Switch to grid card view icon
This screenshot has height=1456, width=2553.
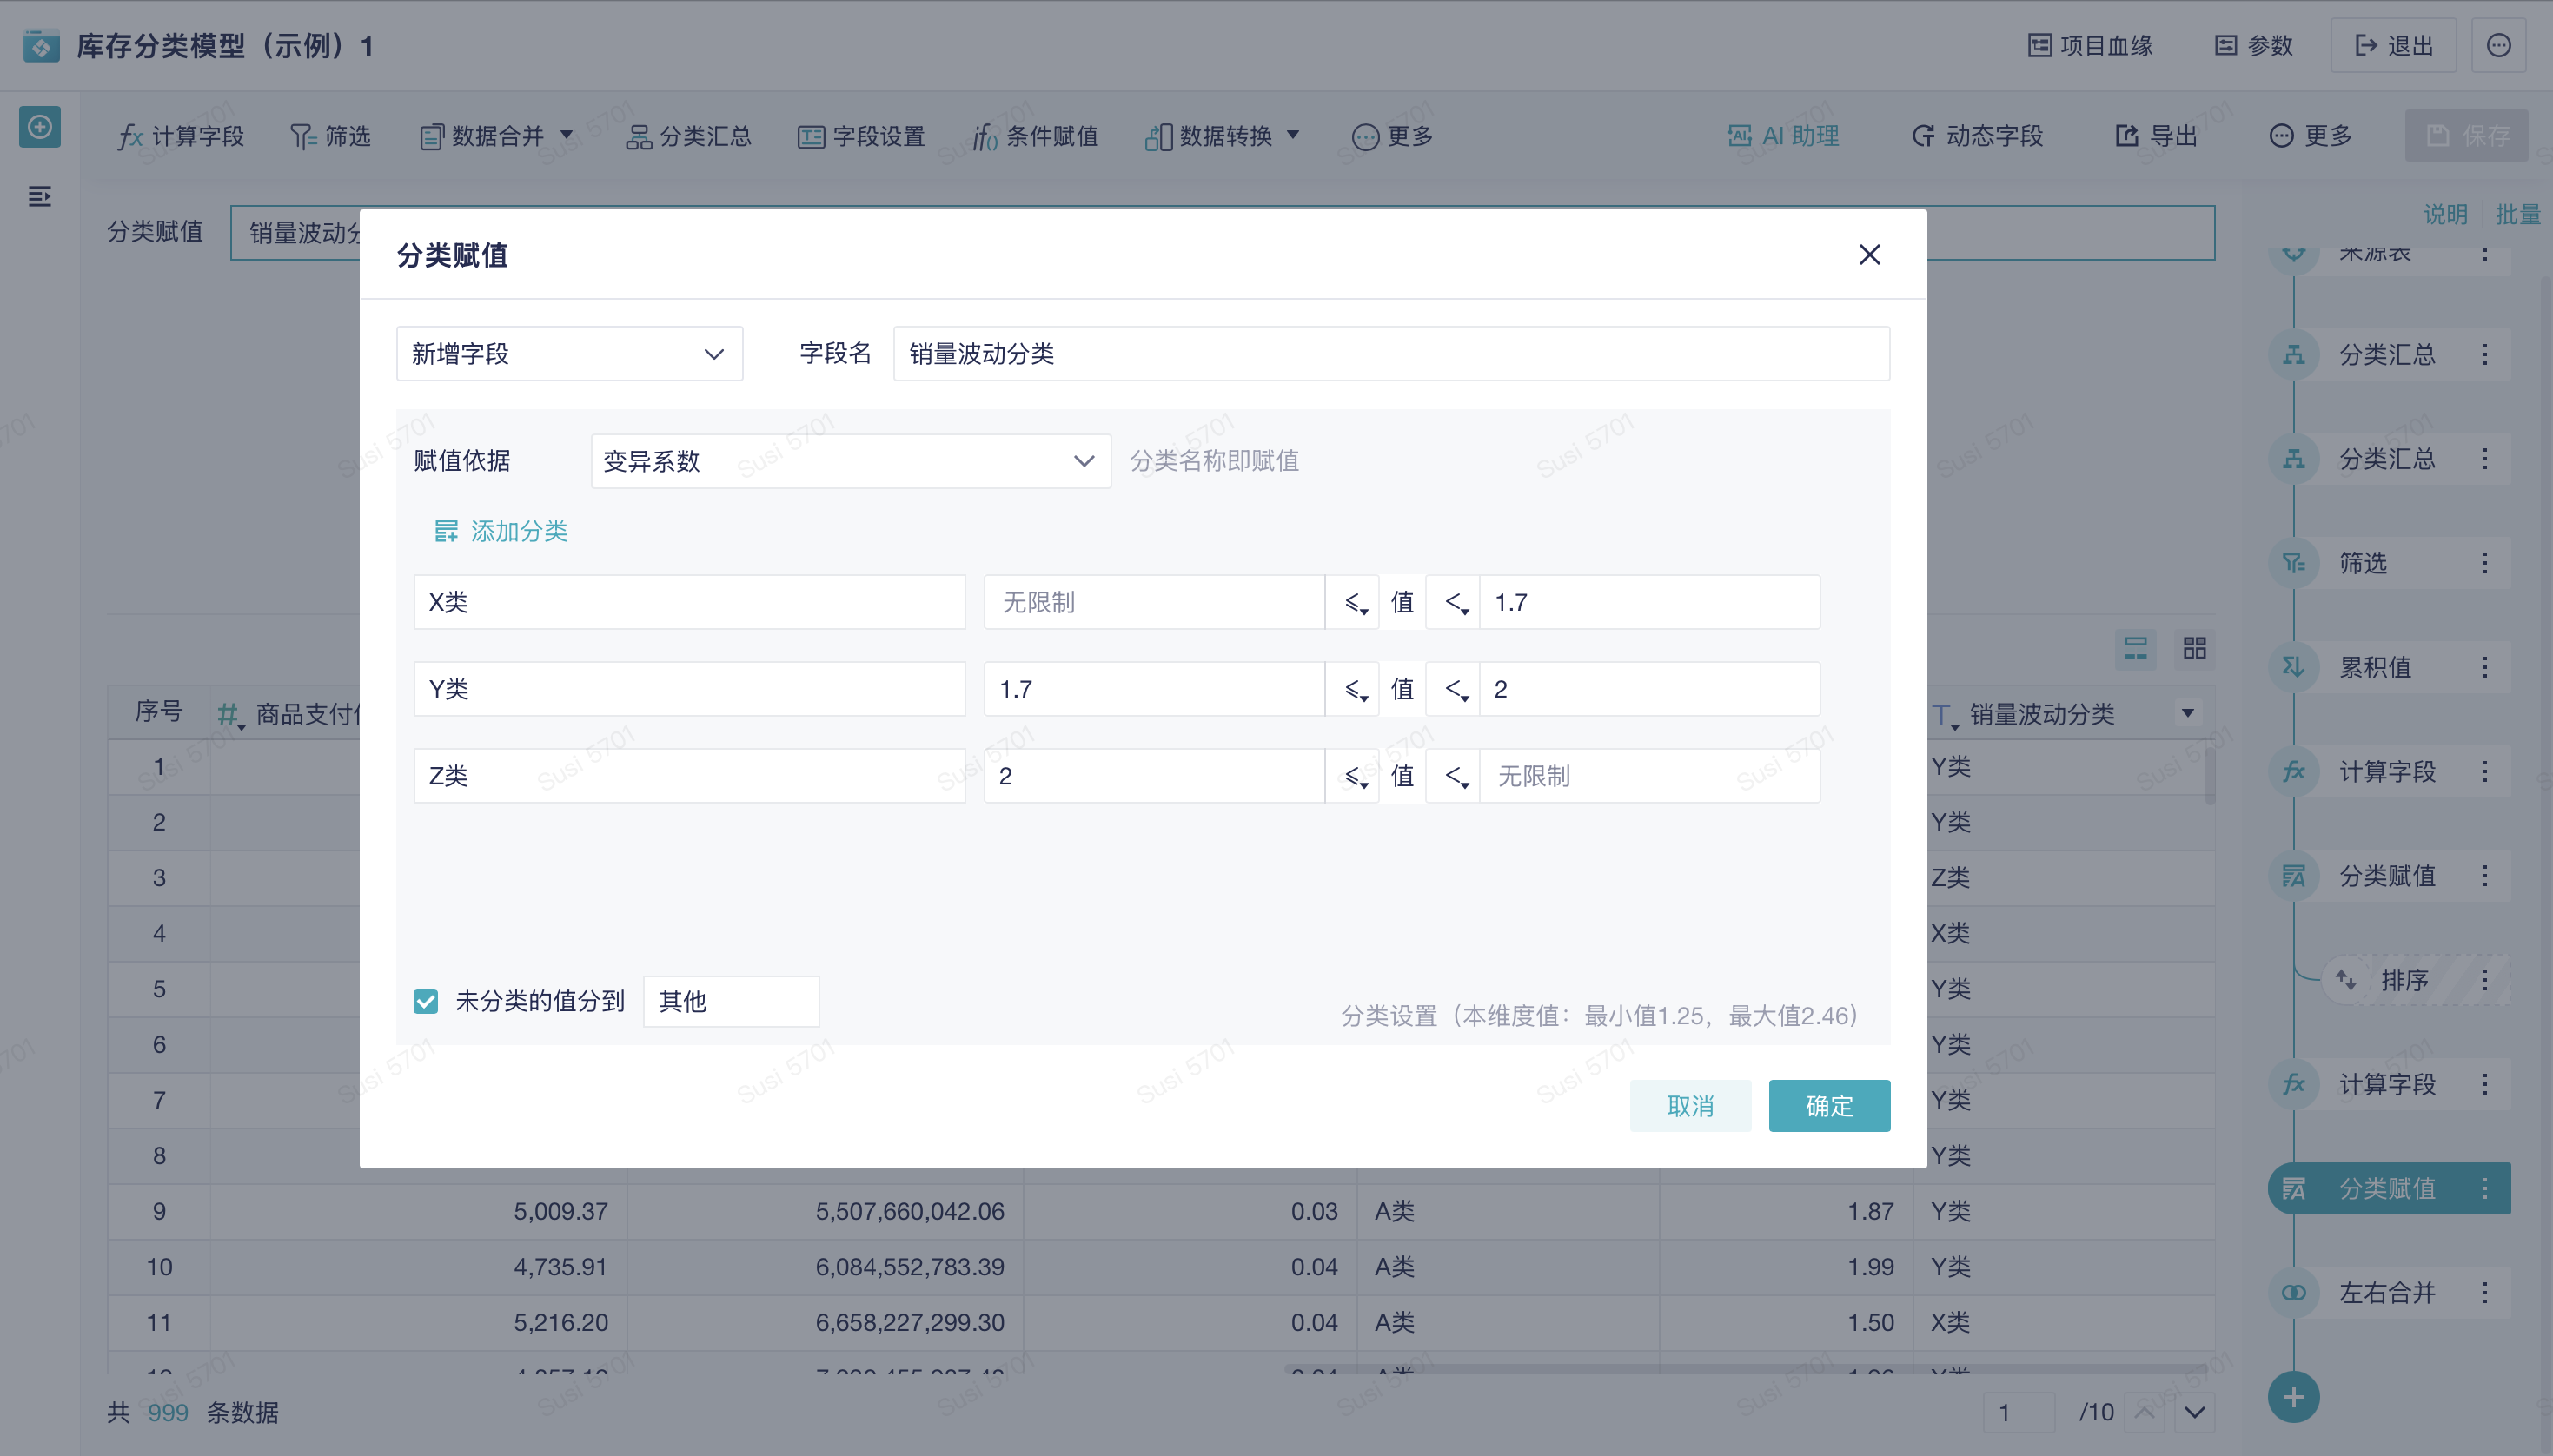tap(2194, 649)
